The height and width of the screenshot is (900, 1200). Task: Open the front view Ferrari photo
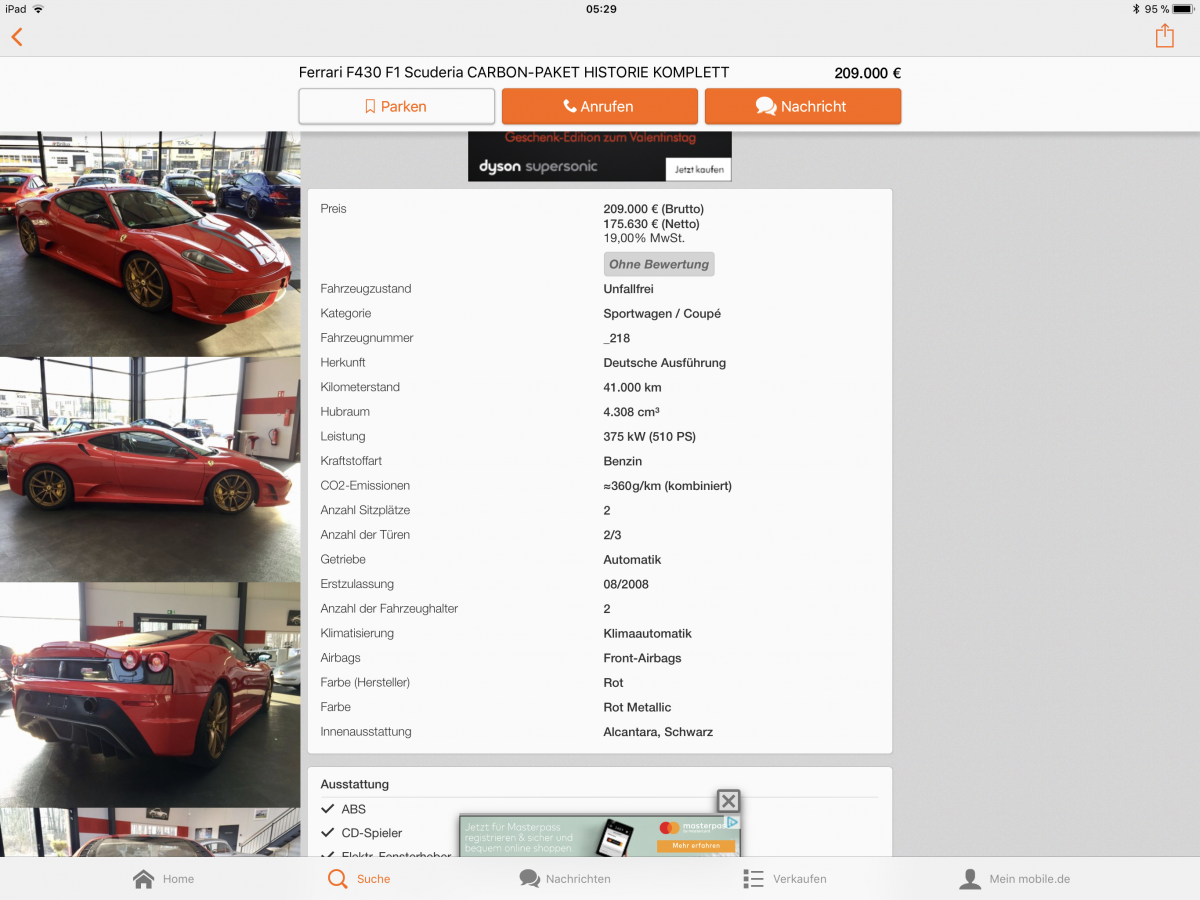pos(150,243)
